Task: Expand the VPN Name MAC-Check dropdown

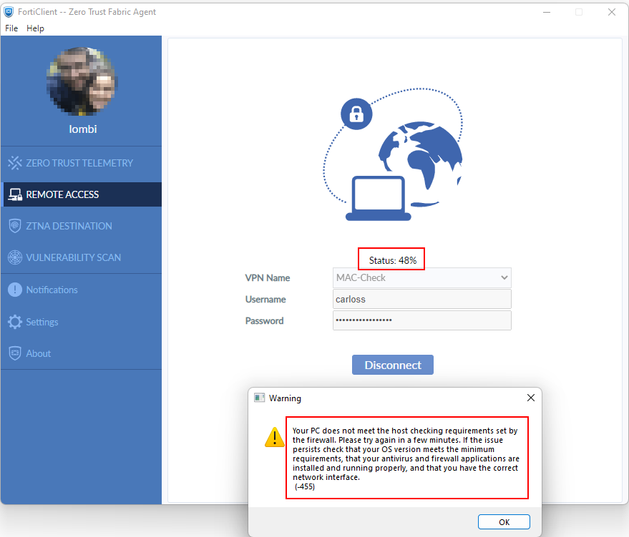Action: (422, 278)
